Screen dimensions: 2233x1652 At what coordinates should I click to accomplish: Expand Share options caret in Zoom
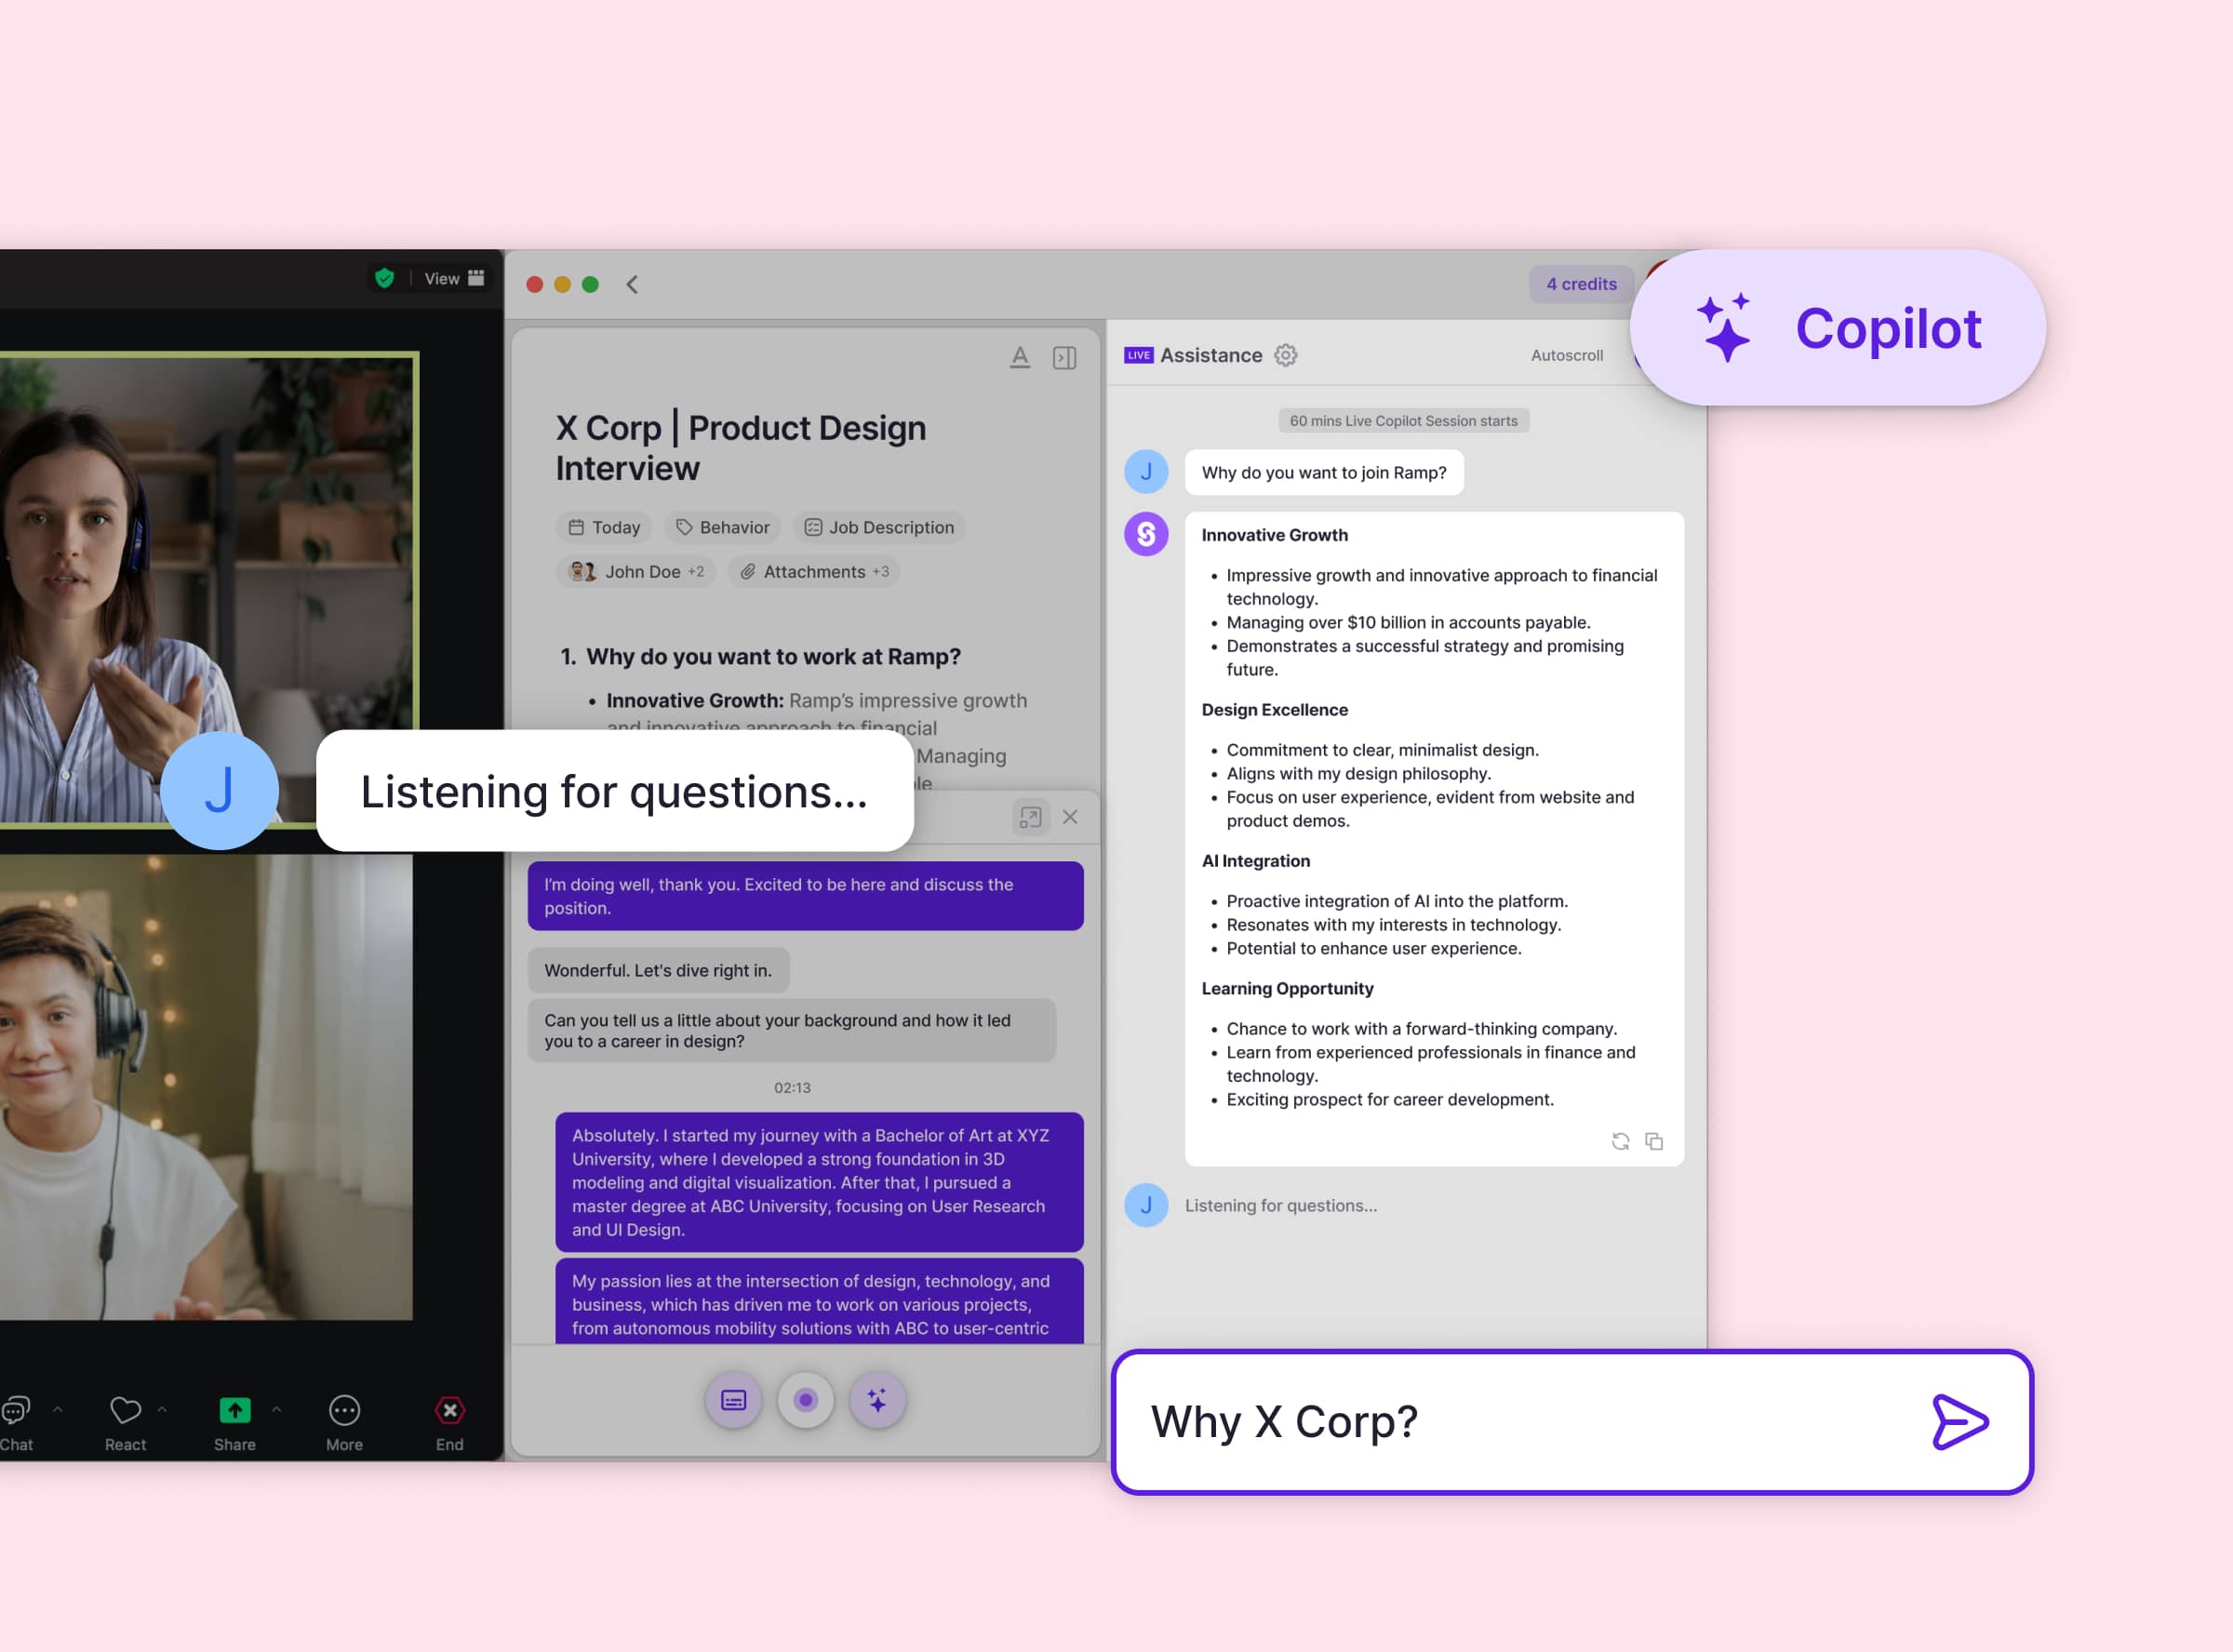[x=276, y=1409]
